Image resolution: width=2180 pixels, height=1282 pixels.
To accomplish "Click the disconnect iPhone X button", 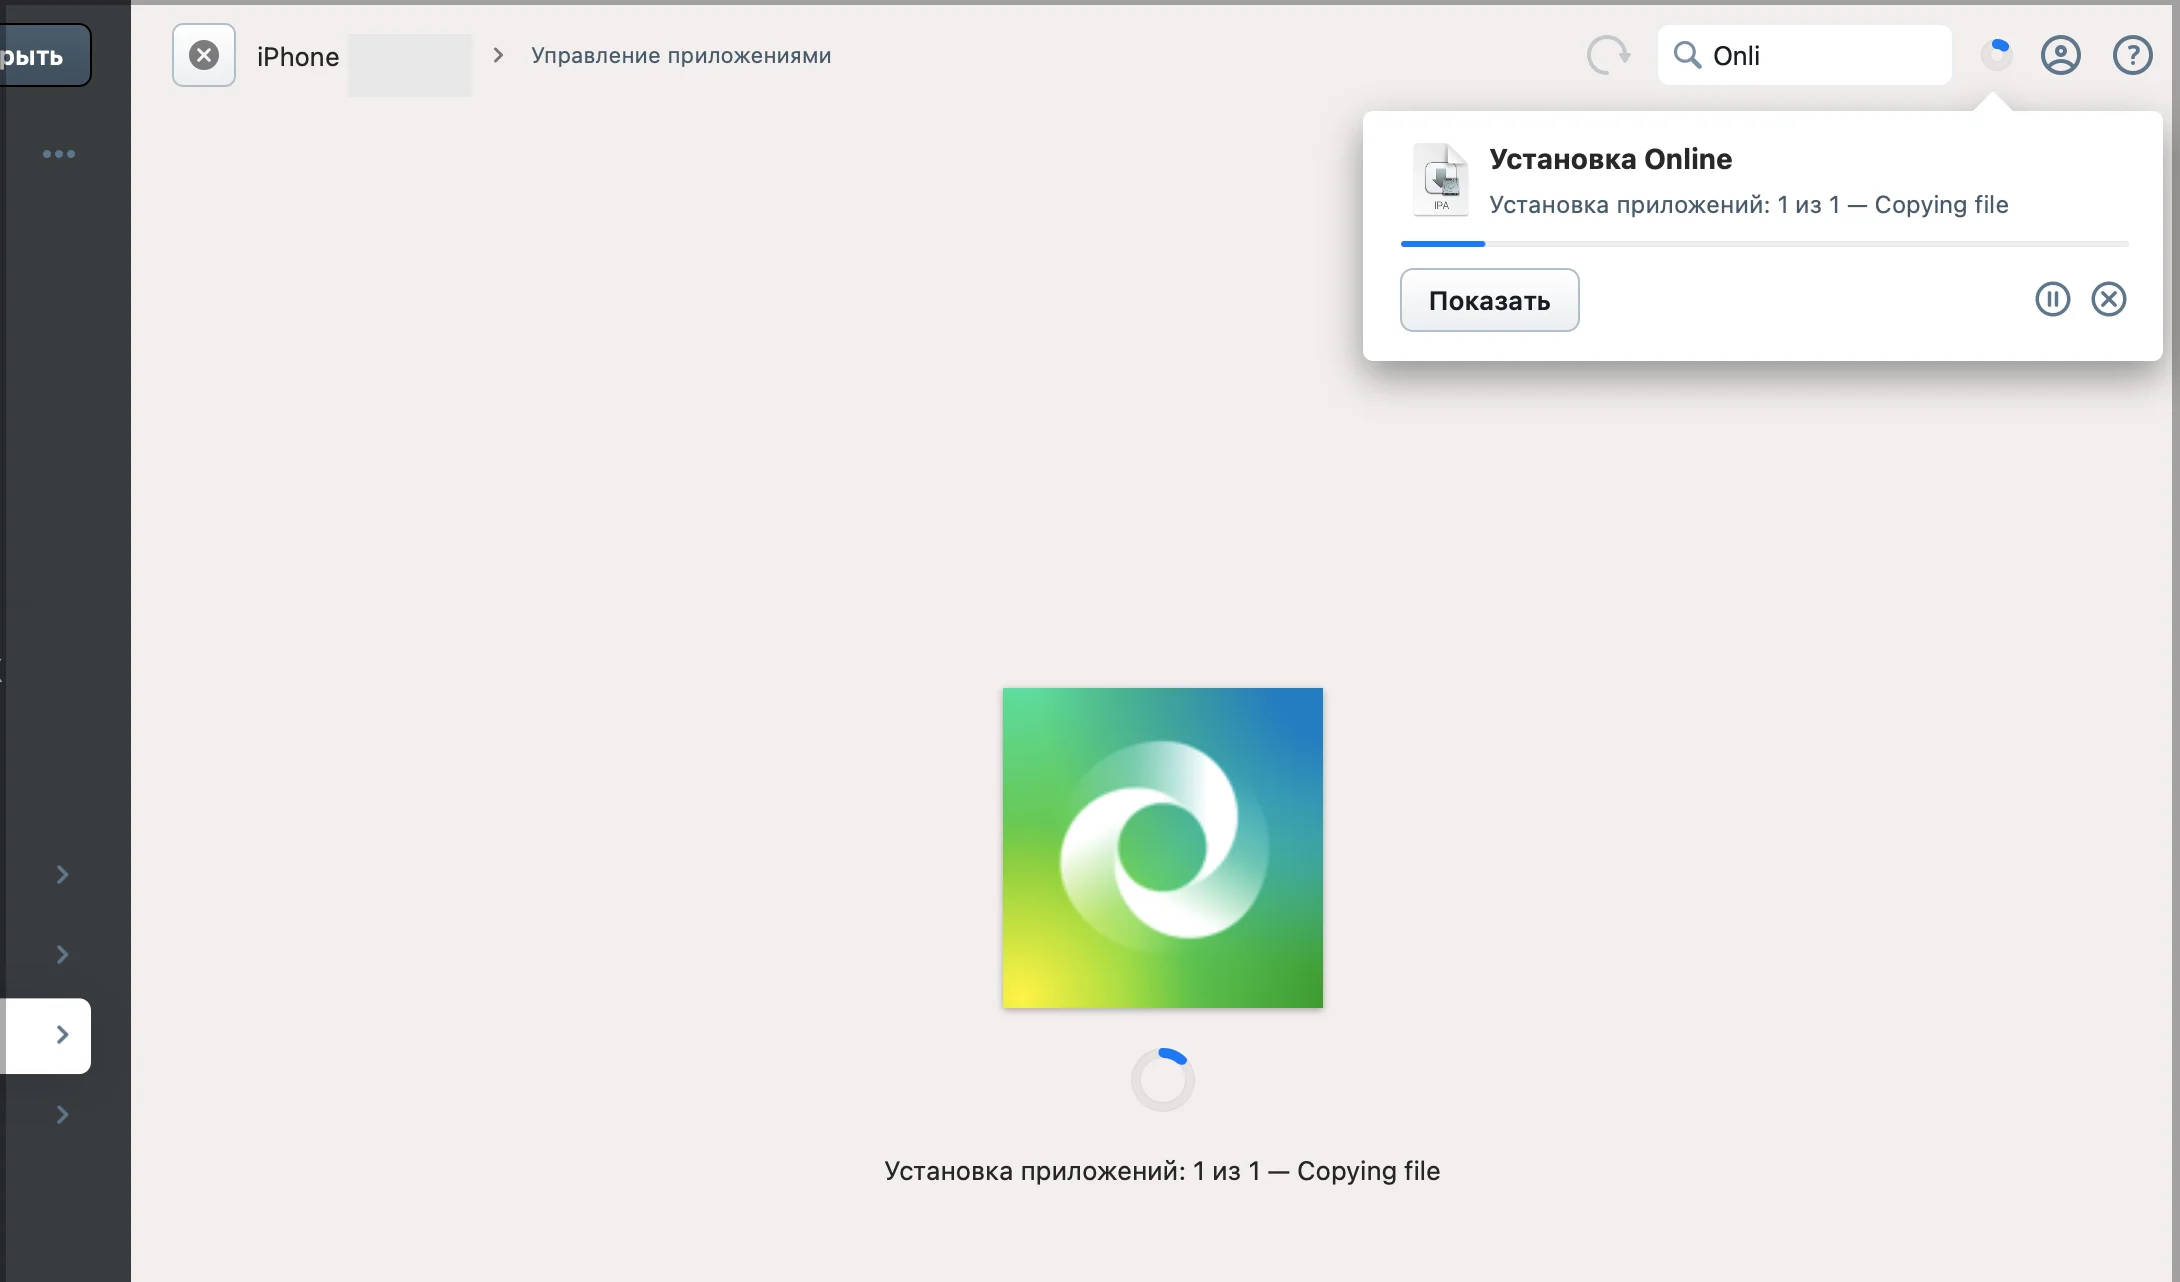I will [x=204, y=55].
